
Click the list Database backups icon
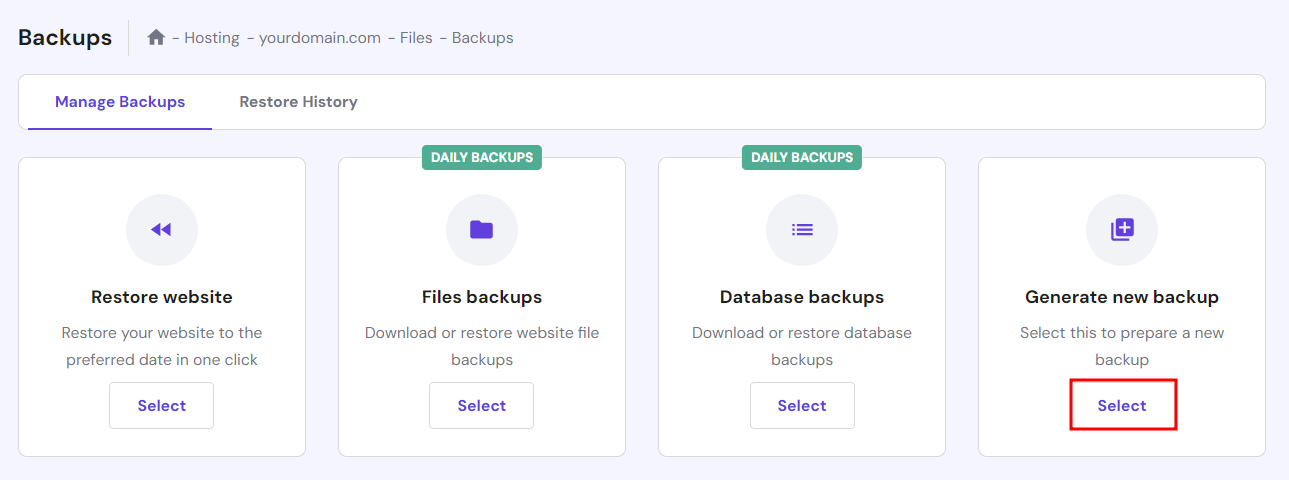[x=802, y=230]
